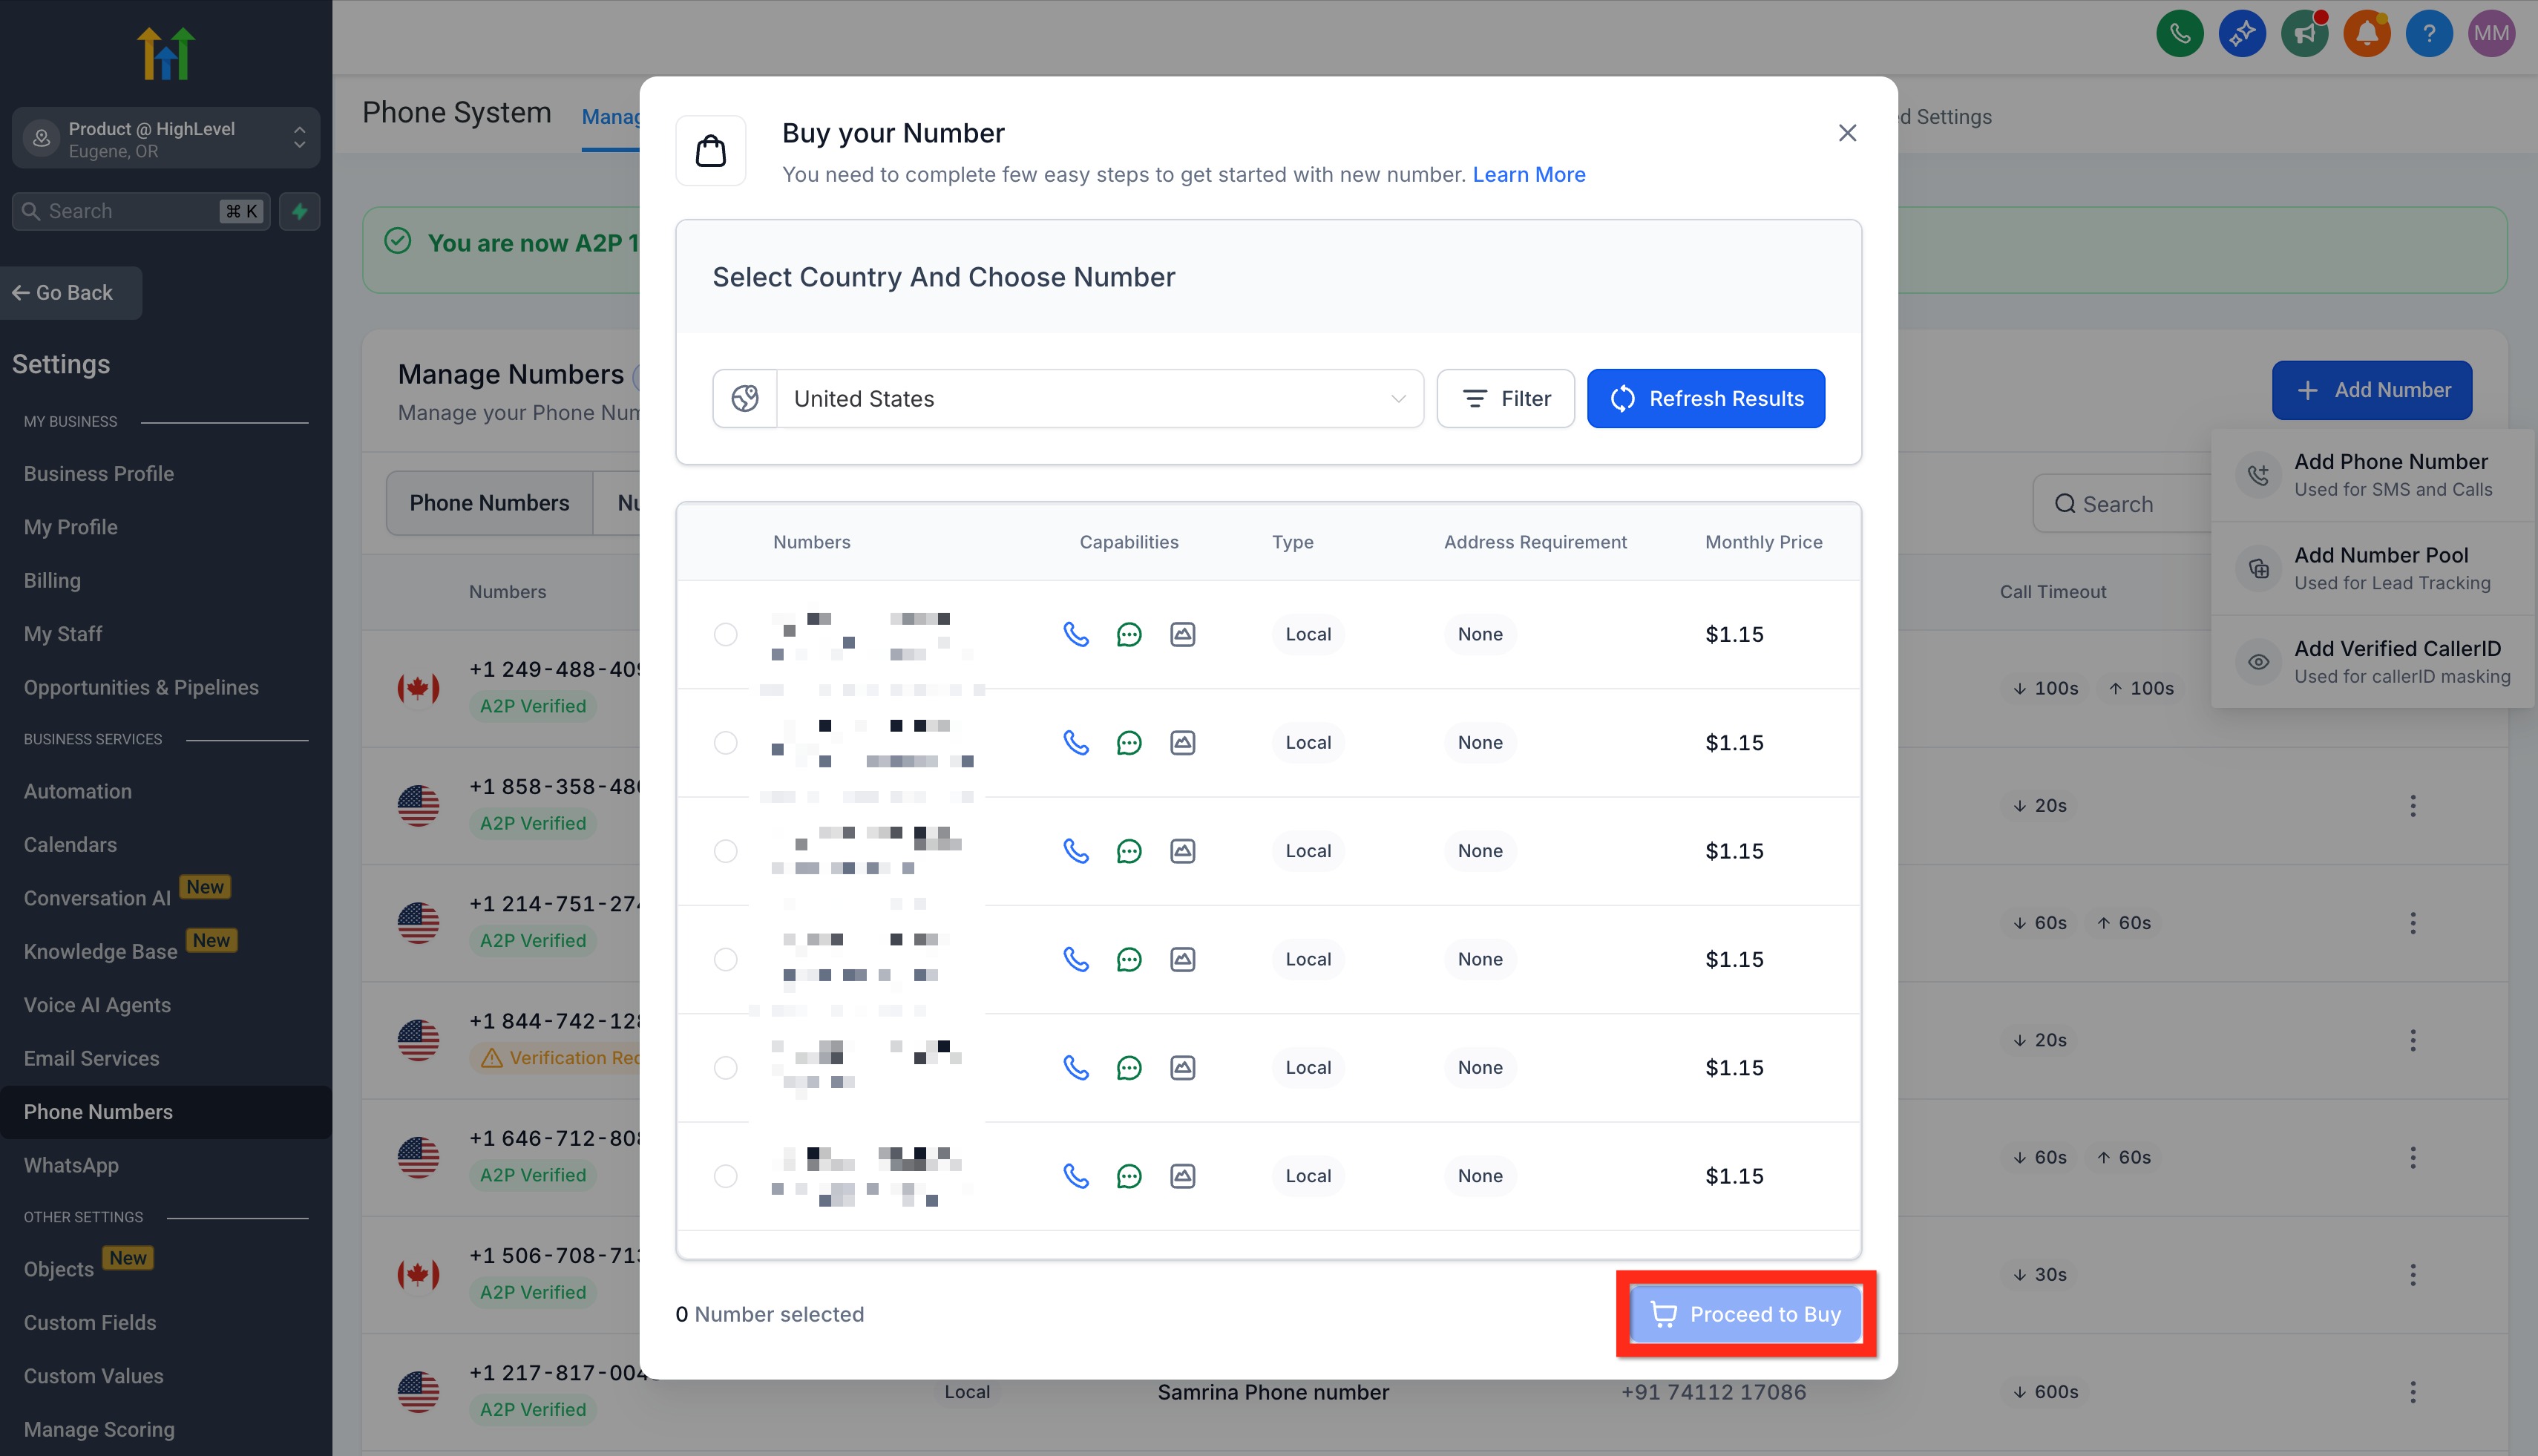This screenshot has width=2538, height=1456.
Task: Click the megaphone announcements icon
Action: click(2304, 34)
